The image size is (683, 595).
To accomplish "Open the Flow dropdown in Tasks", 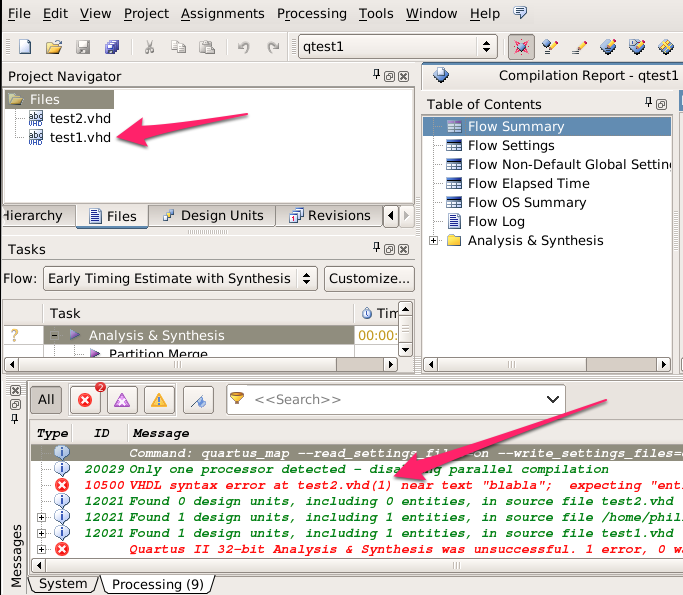I will 180,278.
